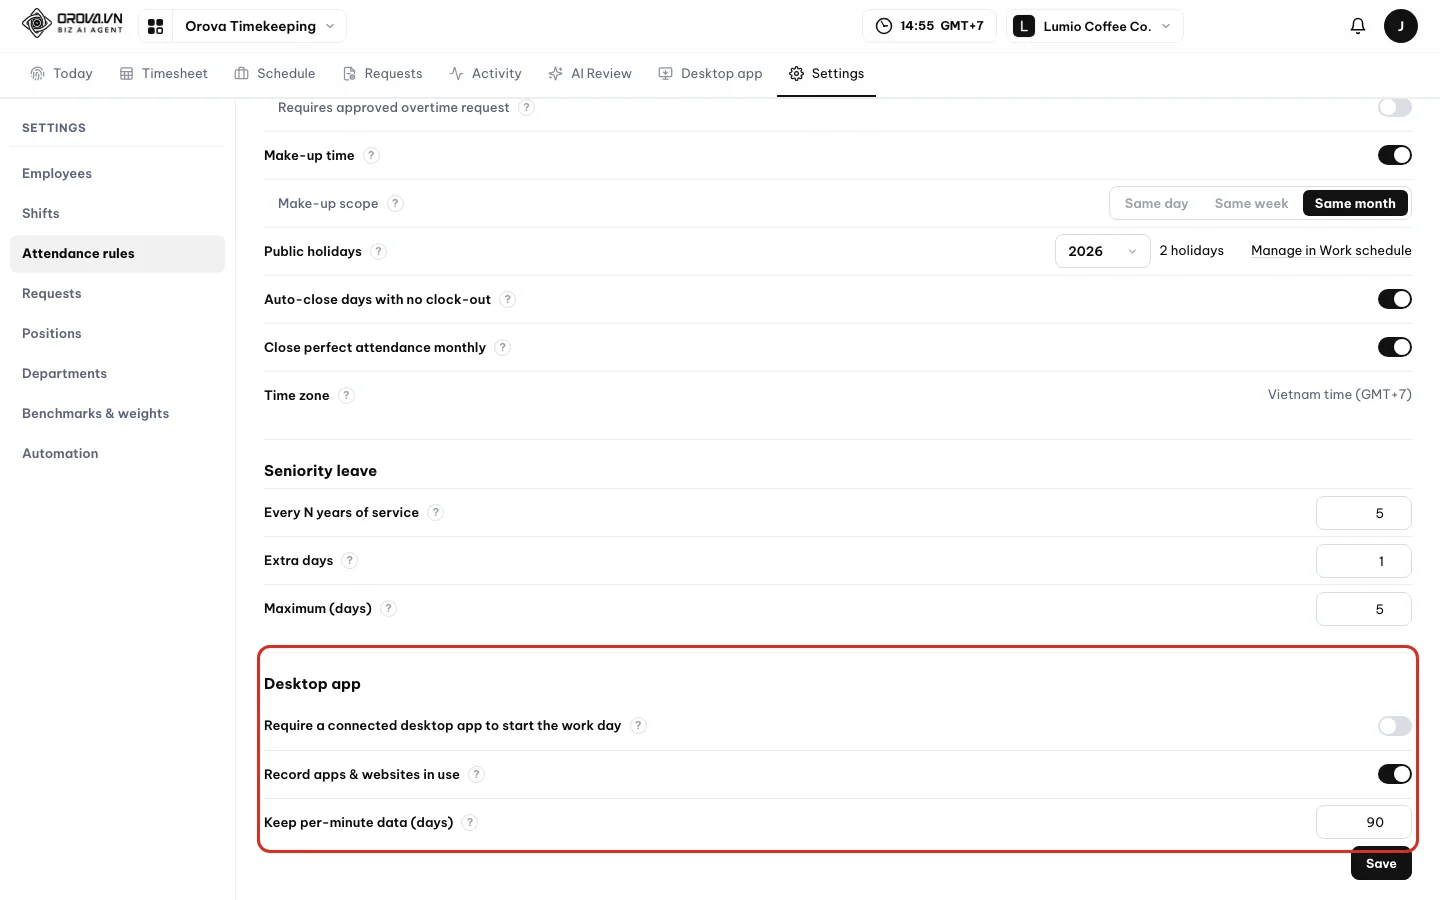Open Benchmarks & weights settings
This screenshot has width=1440, height=900.
pyautogui.click(x=117, y=413)
